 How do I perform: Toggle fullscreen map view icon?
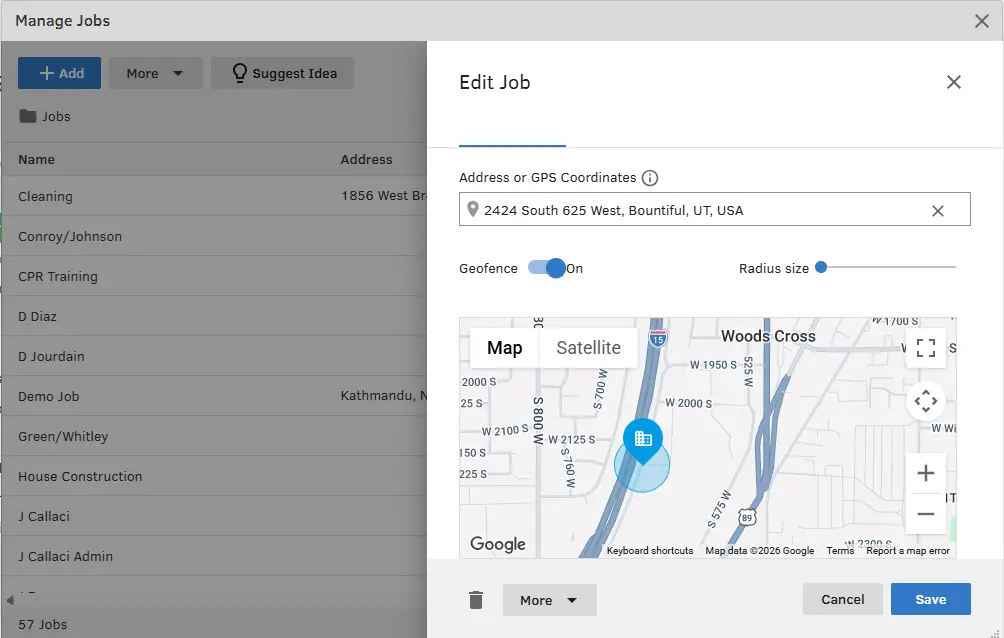926,348
